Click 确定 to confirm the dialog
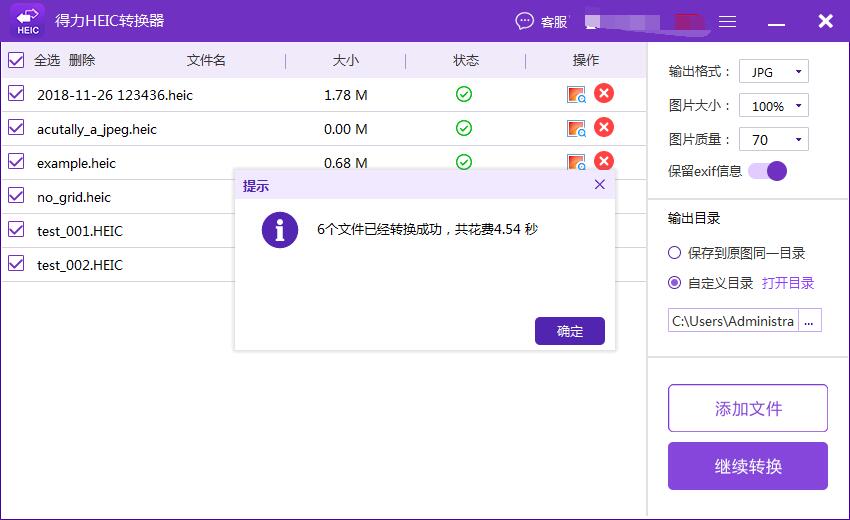Screen dimensions: 850x520 (569, 331)
